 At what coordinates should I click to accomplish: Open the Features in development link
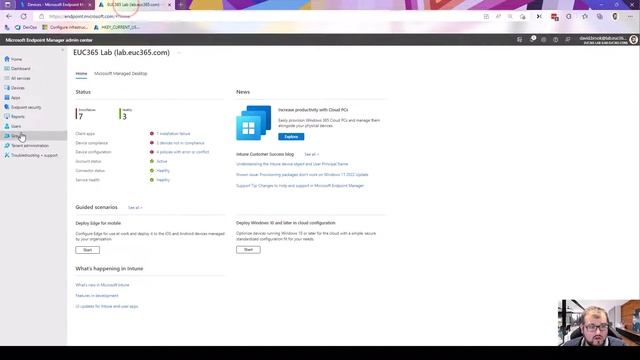click(97, 296)
